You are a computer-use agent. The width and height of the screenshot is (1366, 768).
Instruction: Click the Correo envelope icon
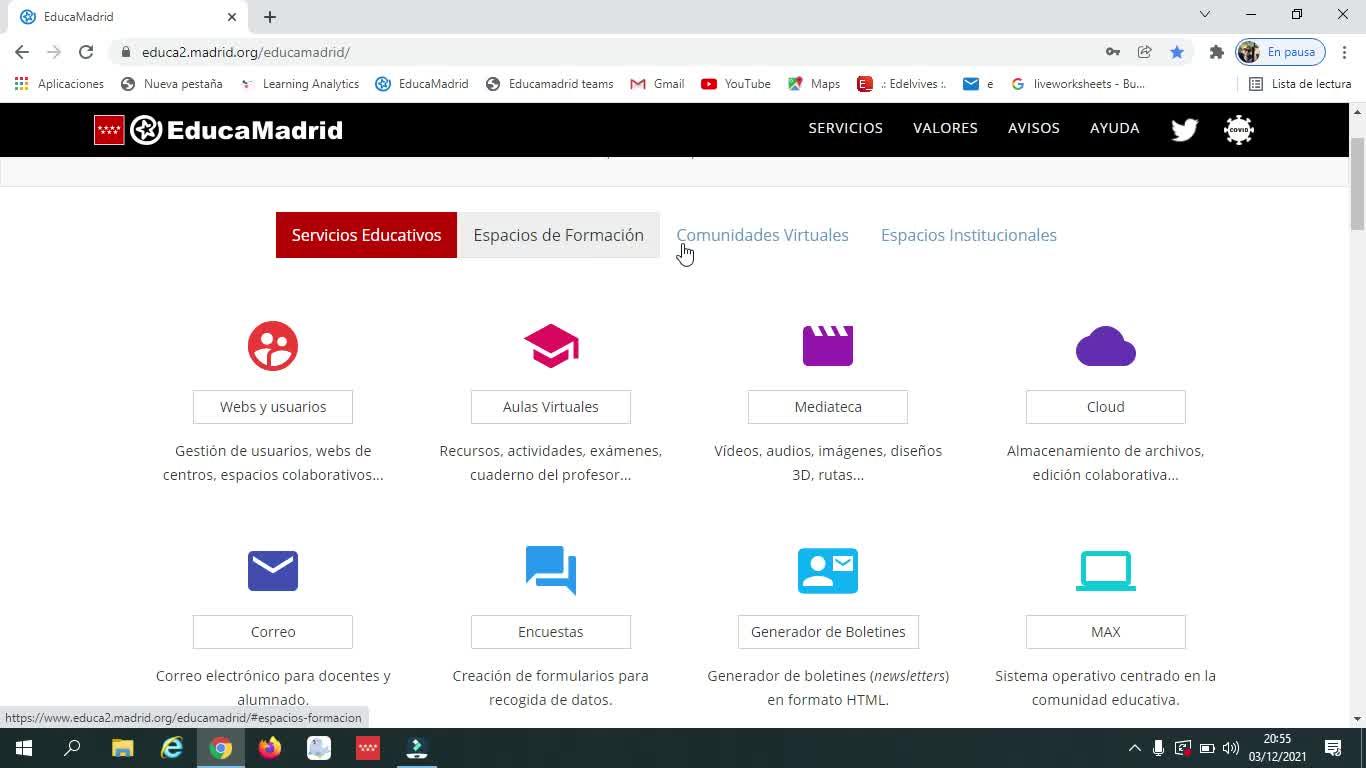coord(273,571)
